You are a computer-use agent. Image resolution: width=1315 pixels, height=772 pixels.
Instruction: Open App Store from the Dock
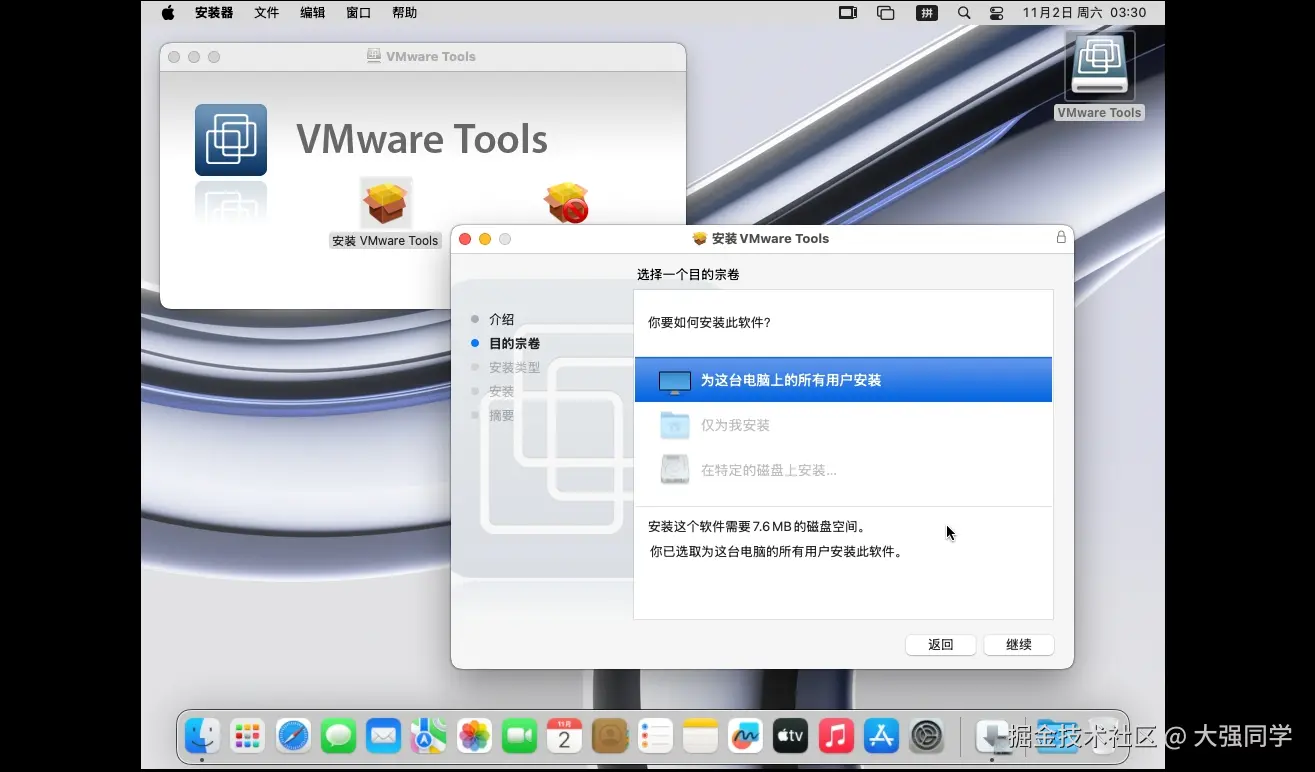click(881, 737)
